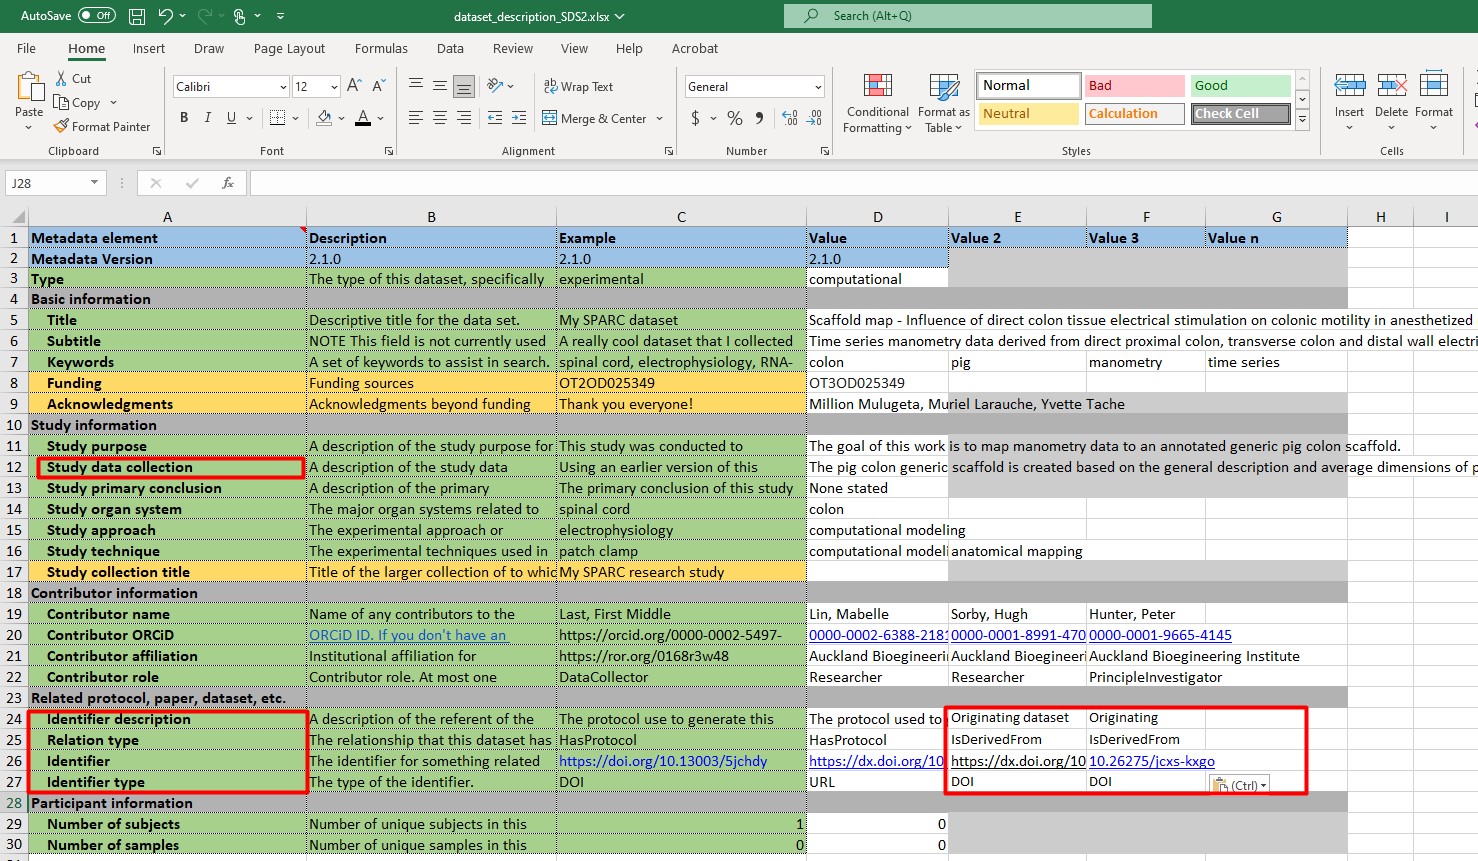Select the Contributor ORCiD cell
The height and width of the screenshot is (861, 1478).
(167, 635)
